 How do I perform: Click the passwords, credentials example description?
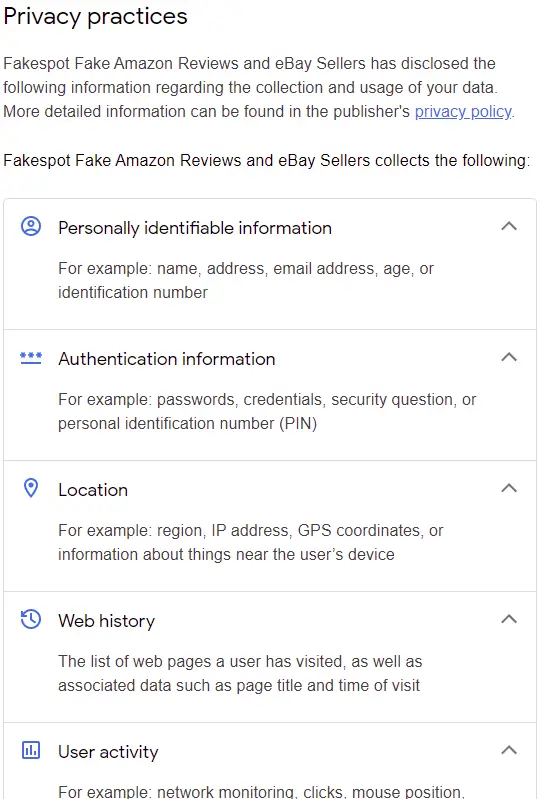click(x=267, y=411)
